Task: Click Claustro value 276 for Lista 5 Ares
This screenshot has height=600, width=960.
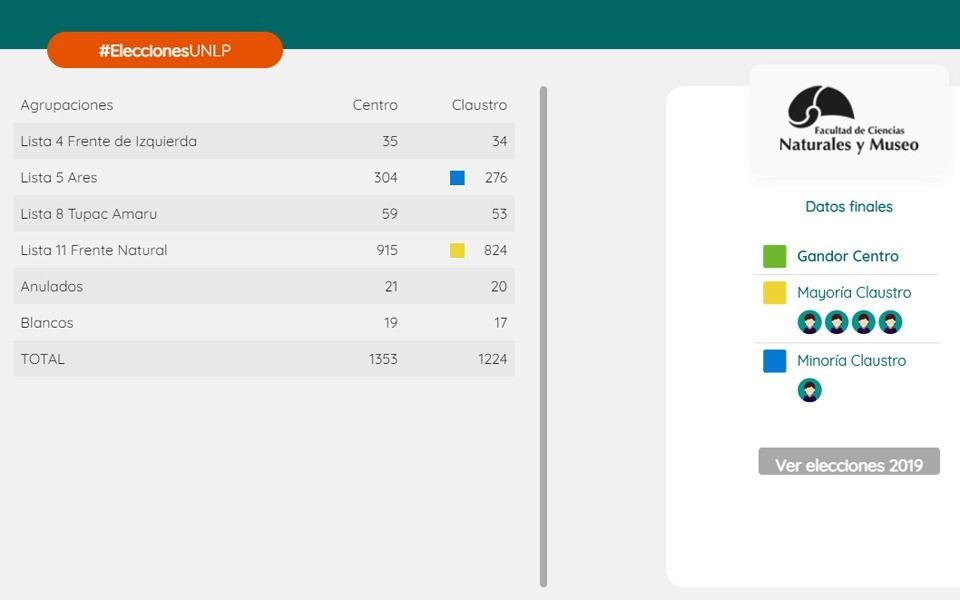Action: (496, 178)
